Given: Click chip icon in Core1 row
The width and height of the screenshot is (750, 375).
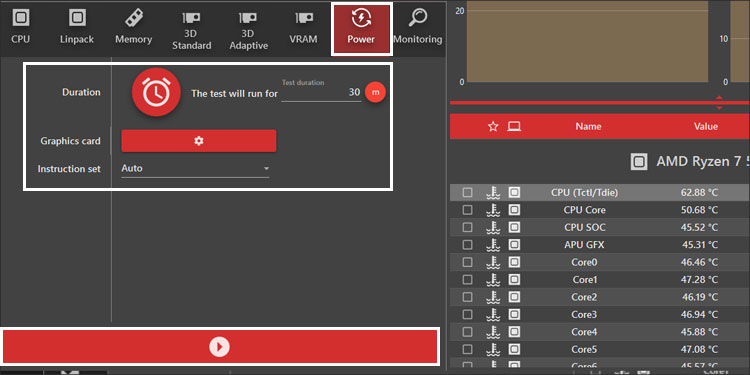Looking at the screenshot, I should tap(514, 279).
